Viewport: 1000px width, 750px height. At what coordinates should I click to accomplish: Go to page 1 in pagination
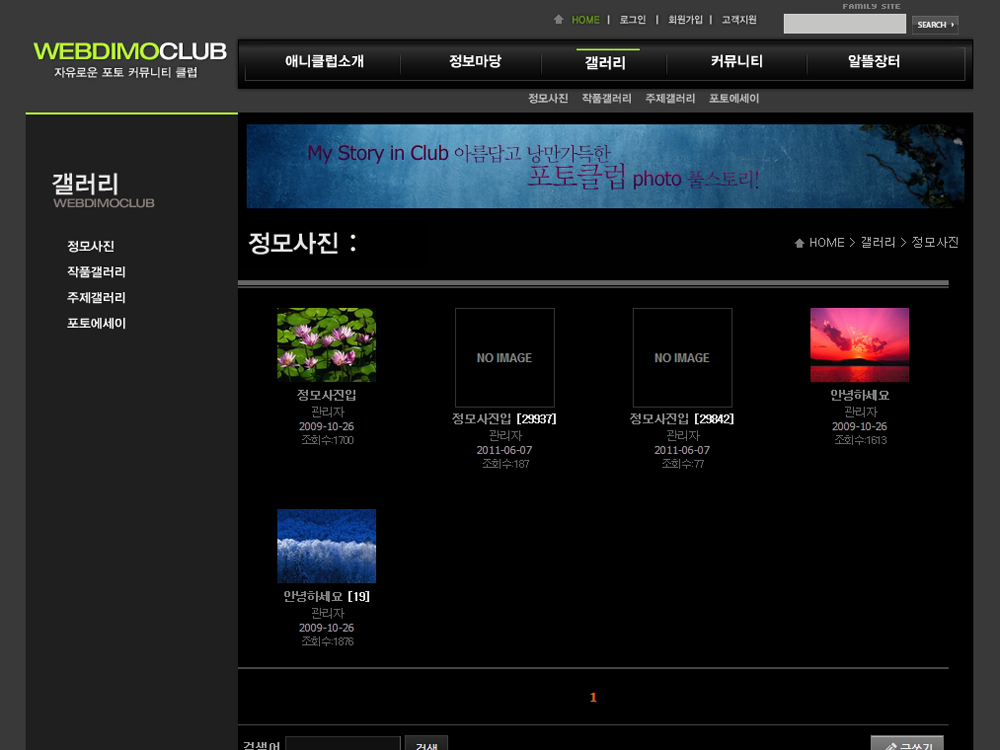point(593,698)
